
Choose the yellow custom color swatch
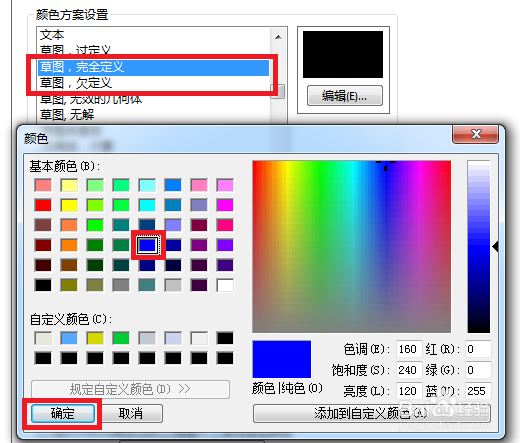click(95, 338)
